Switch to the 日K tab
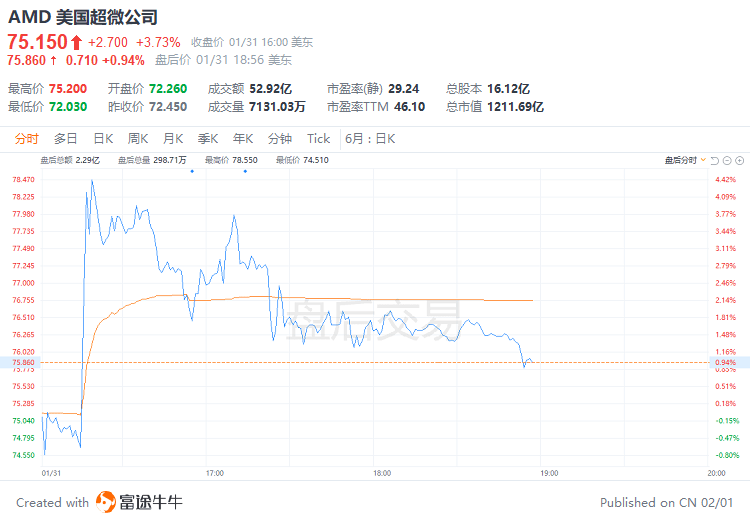This screenshot has width=750, height=523. click(x=103, y=139)
